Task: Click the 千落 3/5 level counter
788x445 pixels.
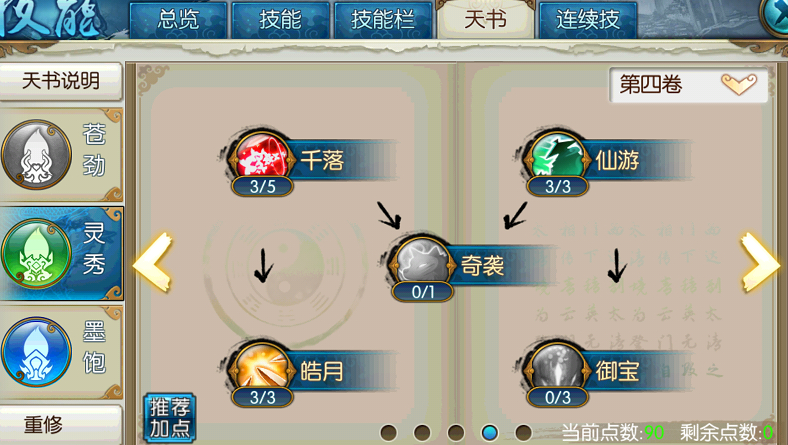Action: click(262, 187)
